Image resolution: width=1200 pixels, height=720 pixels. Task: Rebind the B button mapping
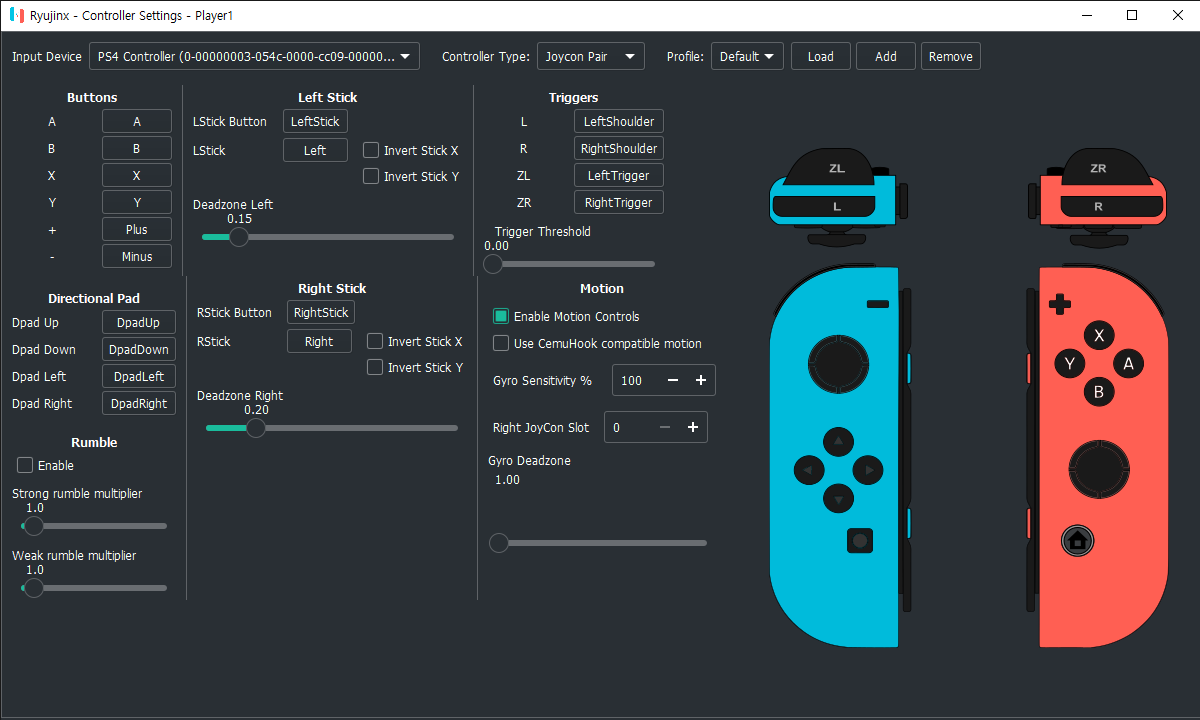coord(137,148)
